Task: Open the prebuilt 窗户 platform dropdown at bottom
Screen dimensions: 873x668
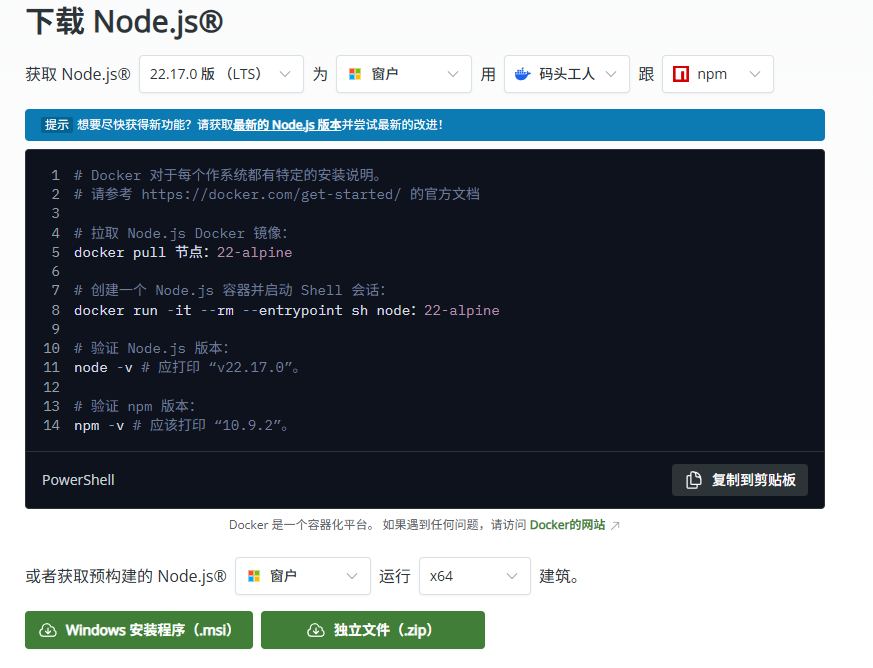Action: [x=303, y=576]
